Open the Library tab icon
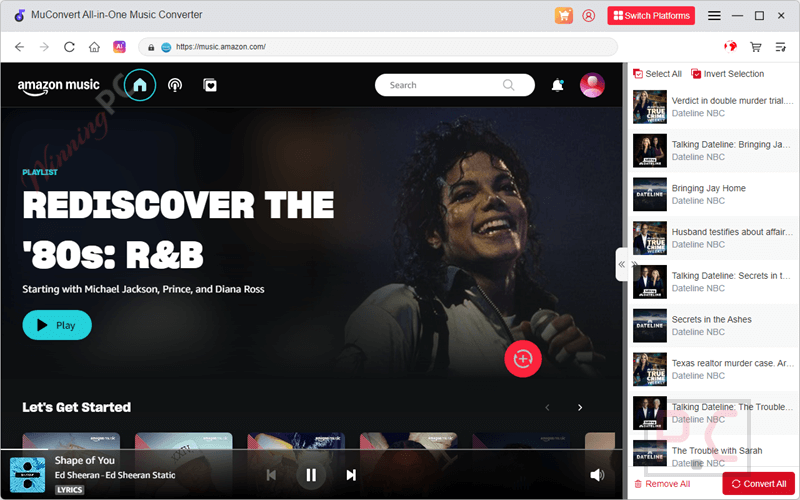 coord(210,85)
